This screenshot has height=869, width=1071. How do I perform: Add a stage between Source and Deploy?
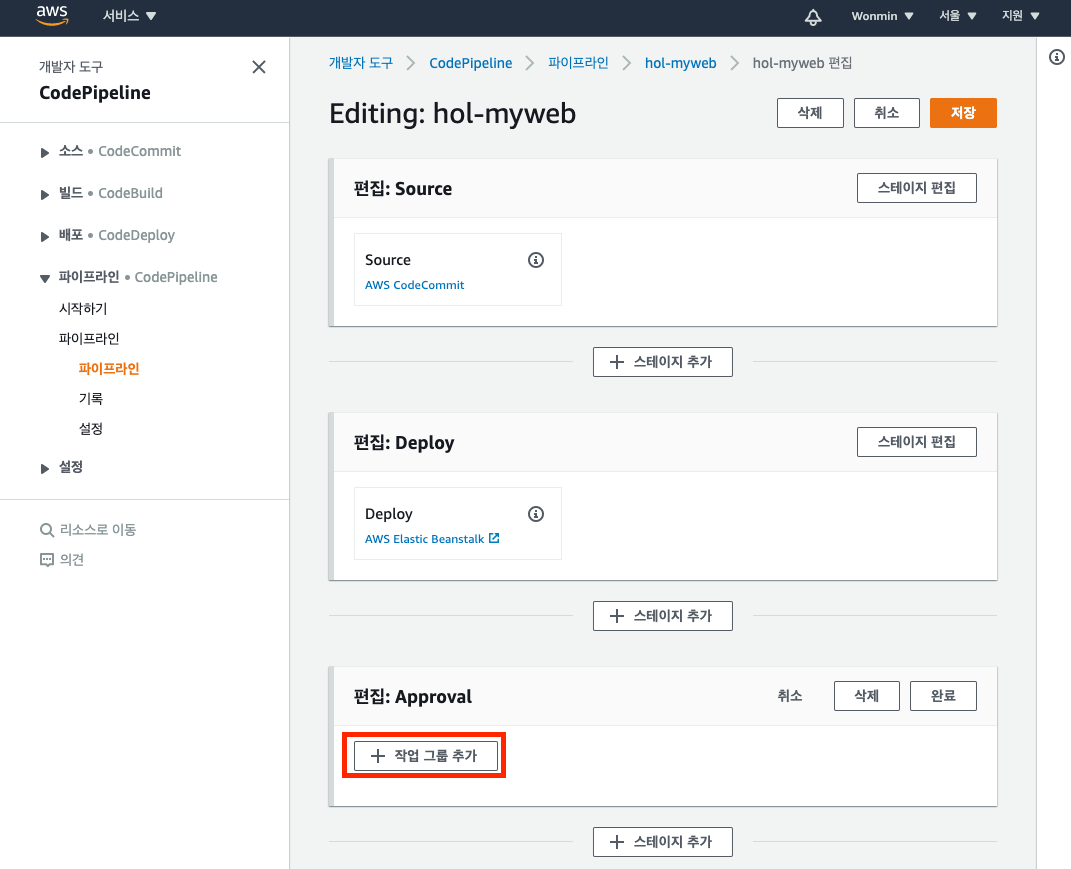[x=663, y=362]
